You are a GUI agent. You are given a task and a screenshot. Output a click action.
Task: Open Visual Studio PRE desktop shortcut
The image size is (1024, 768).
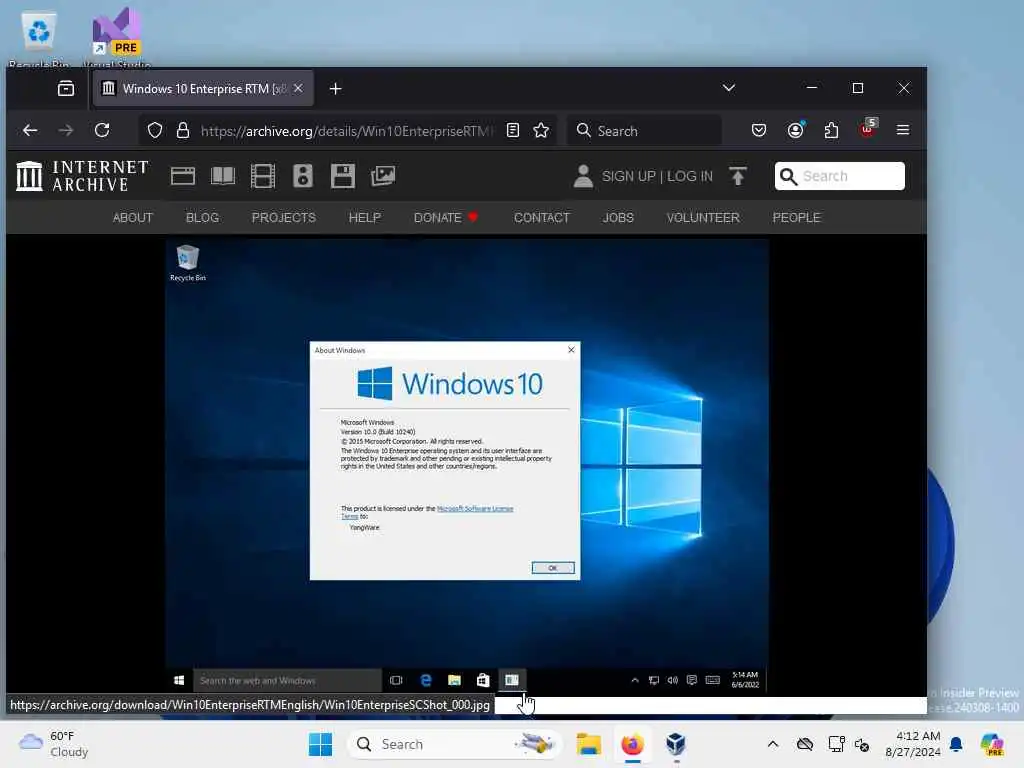(x=116, y=38)
